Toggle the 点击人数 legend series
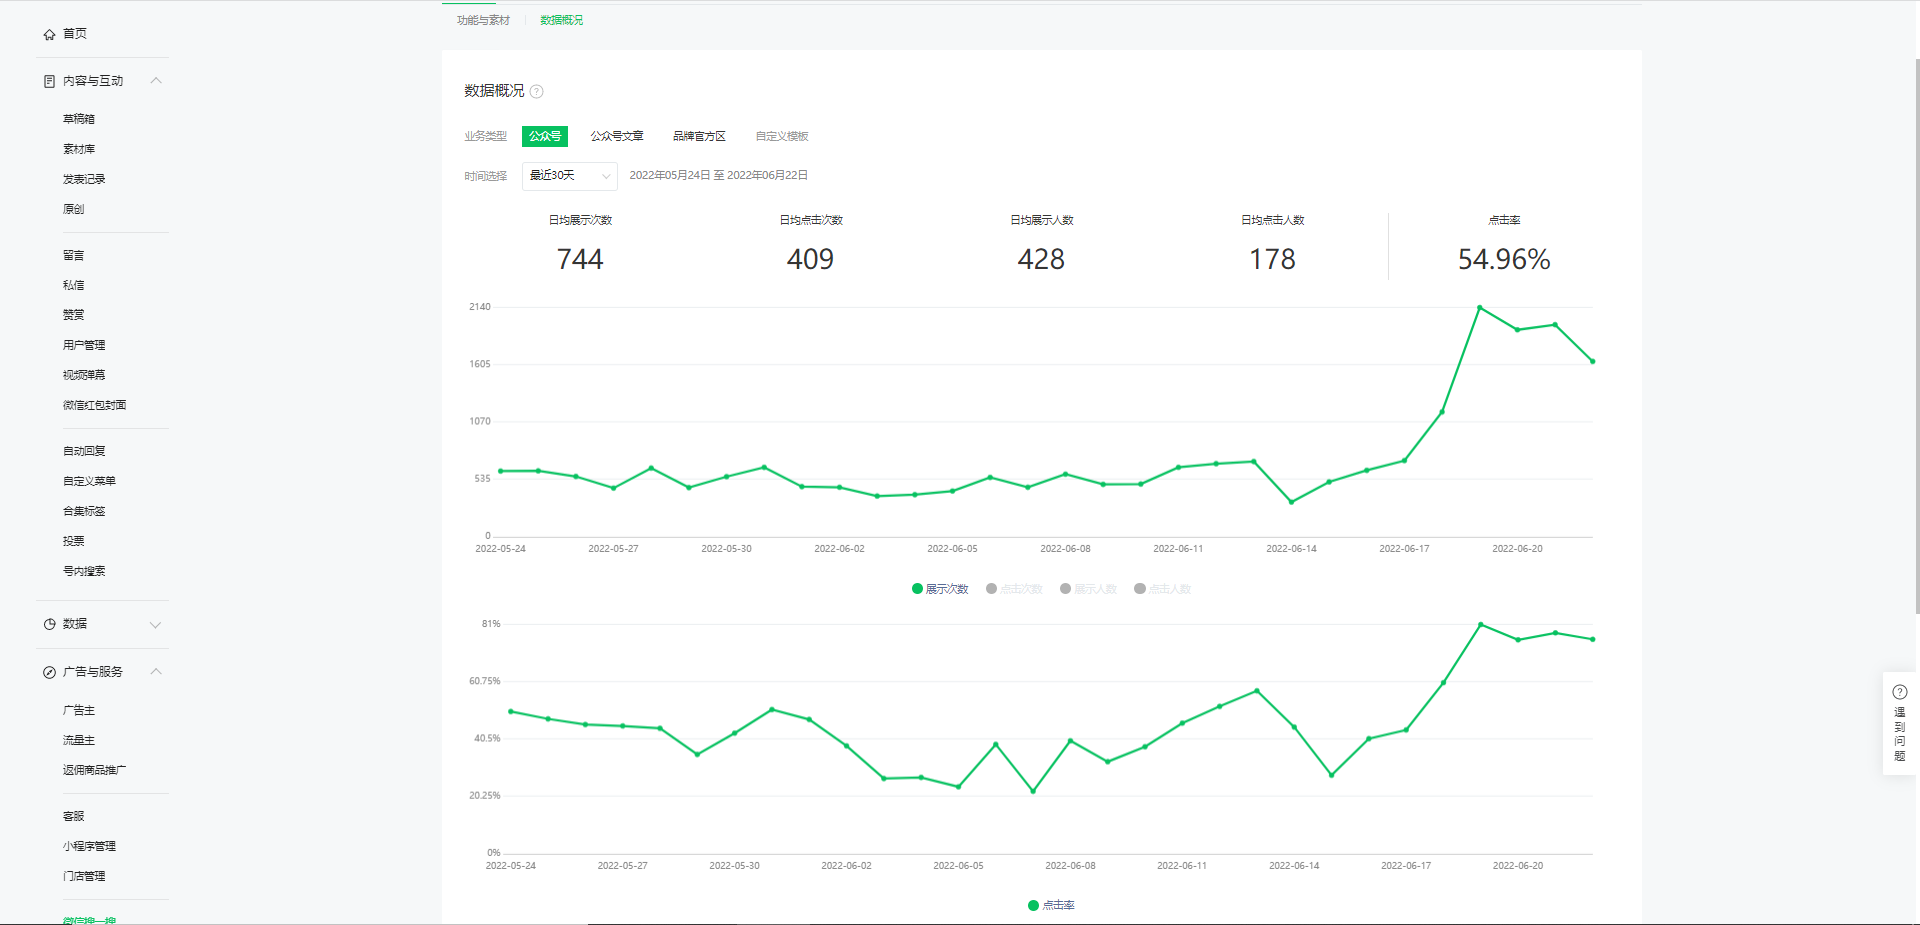 point(1162,589)
